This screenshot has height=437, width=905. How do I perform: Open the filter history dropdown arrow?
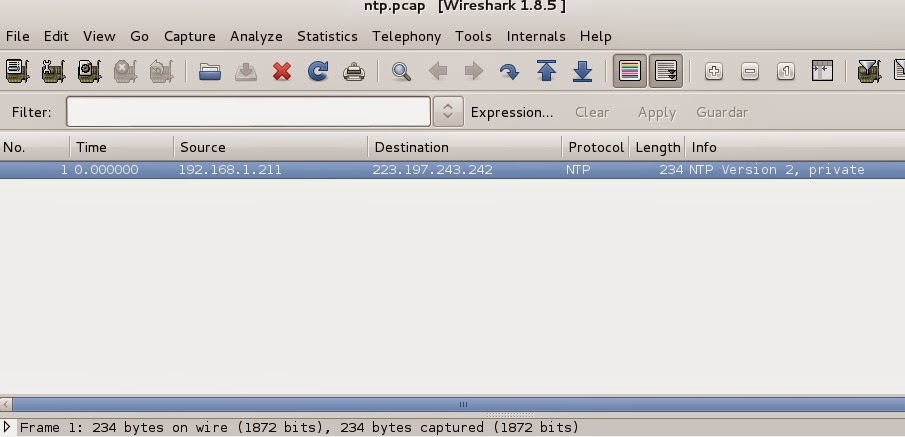point(448,112)
